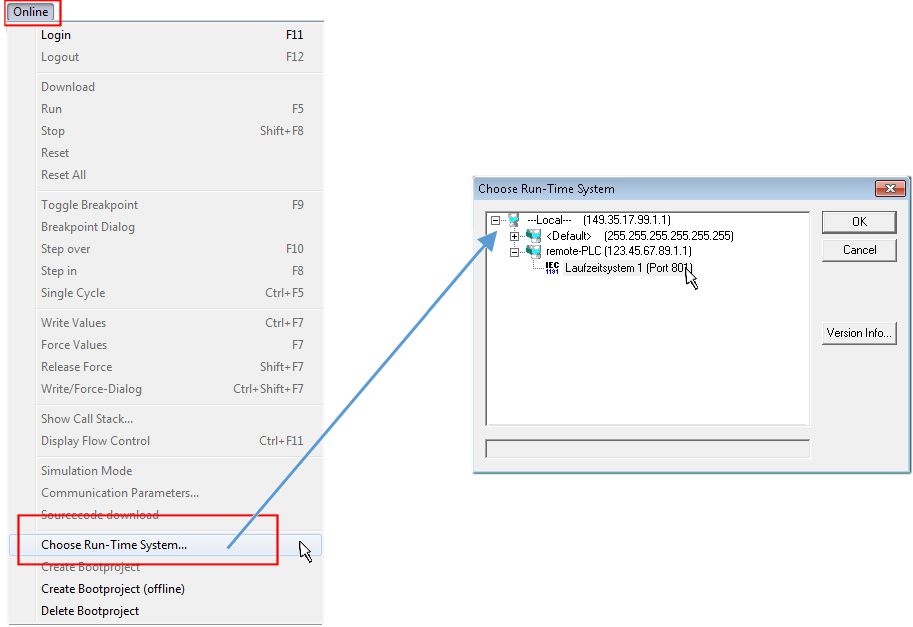Click the status field below tree

click(646, 449)
